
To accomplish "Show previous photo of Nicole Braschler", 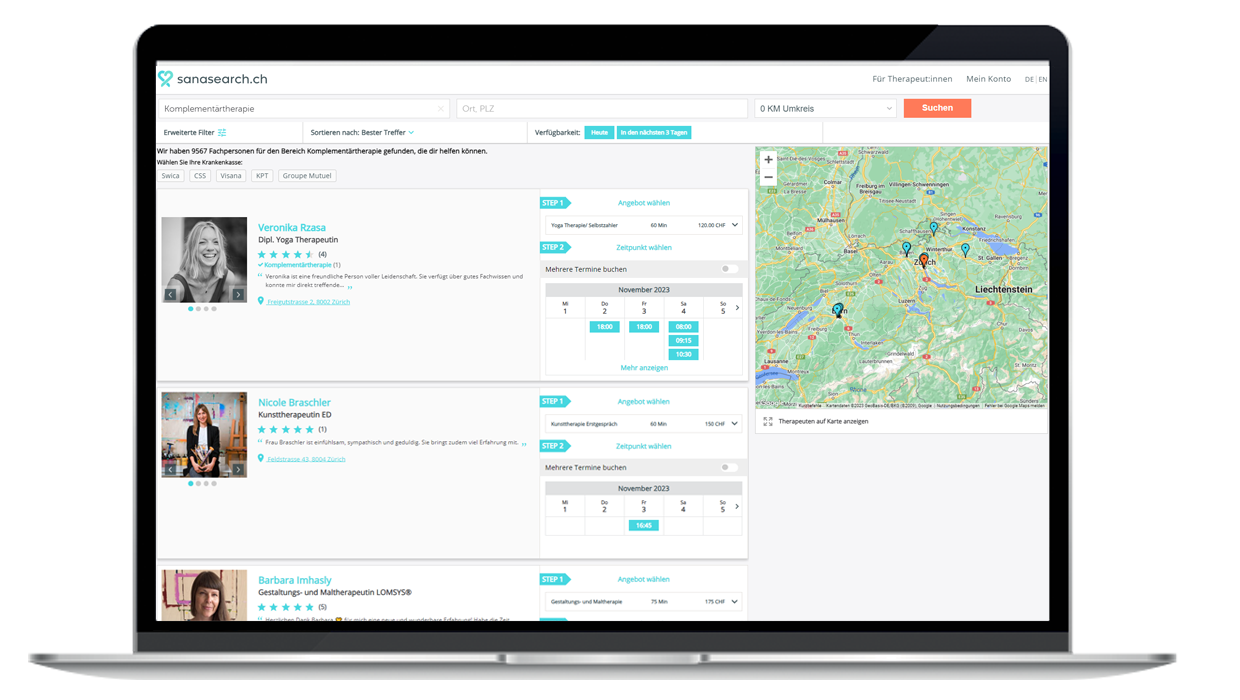I will click(170, 469).
